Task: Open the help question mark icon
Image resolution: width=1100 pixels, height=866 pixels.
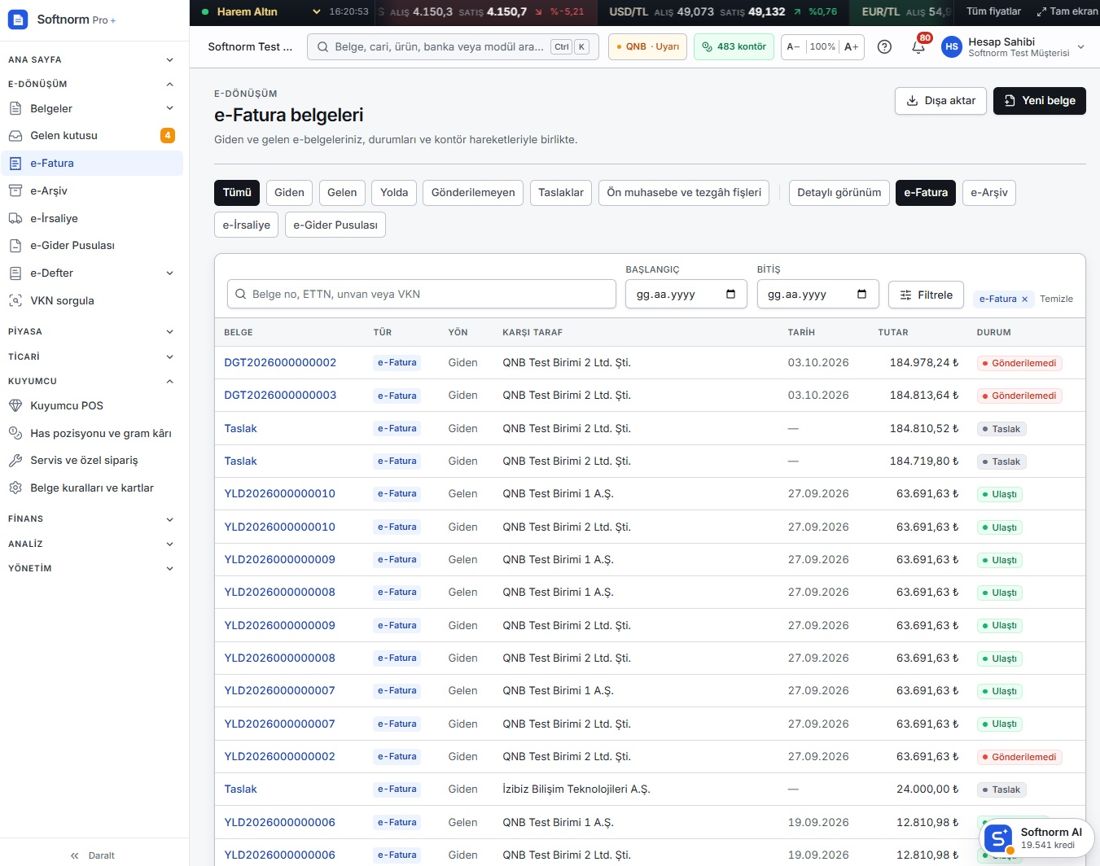Action: [x=885, y=47]
